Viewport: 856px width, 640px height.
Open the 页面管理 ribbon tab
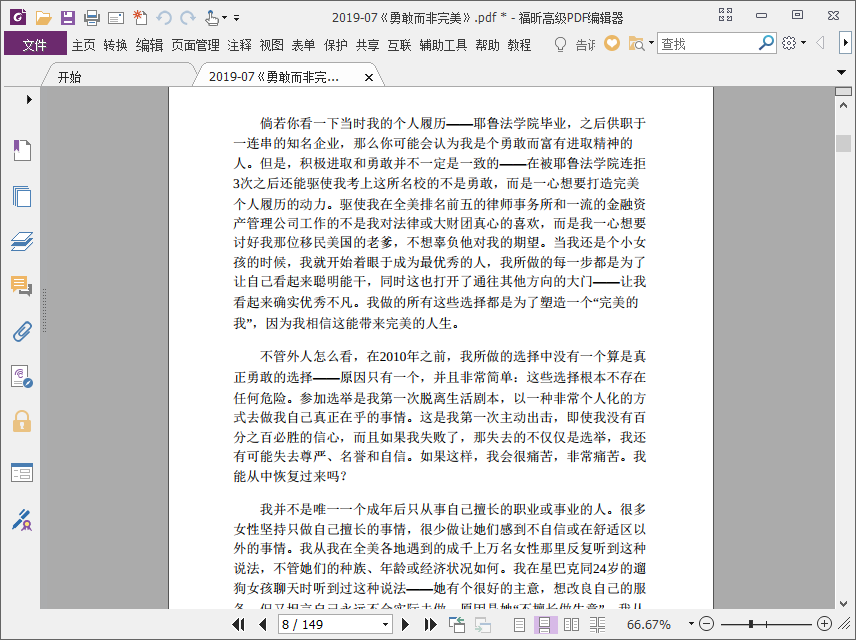click(195, 45)
